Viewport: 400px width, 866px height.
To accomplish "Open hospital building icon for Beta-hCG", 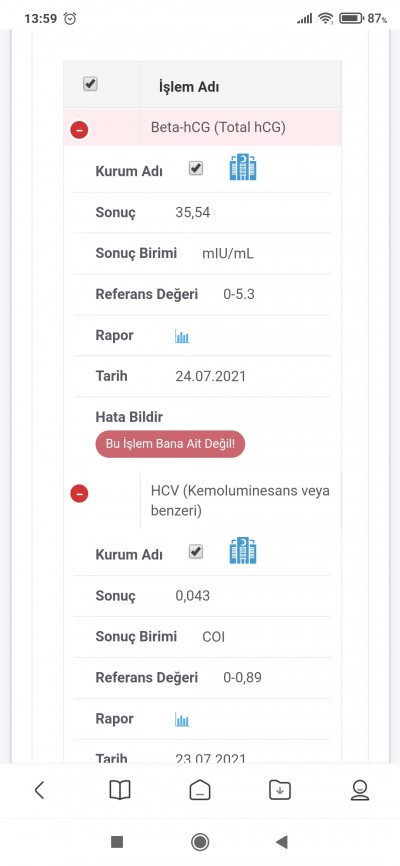I will (243, 167).
